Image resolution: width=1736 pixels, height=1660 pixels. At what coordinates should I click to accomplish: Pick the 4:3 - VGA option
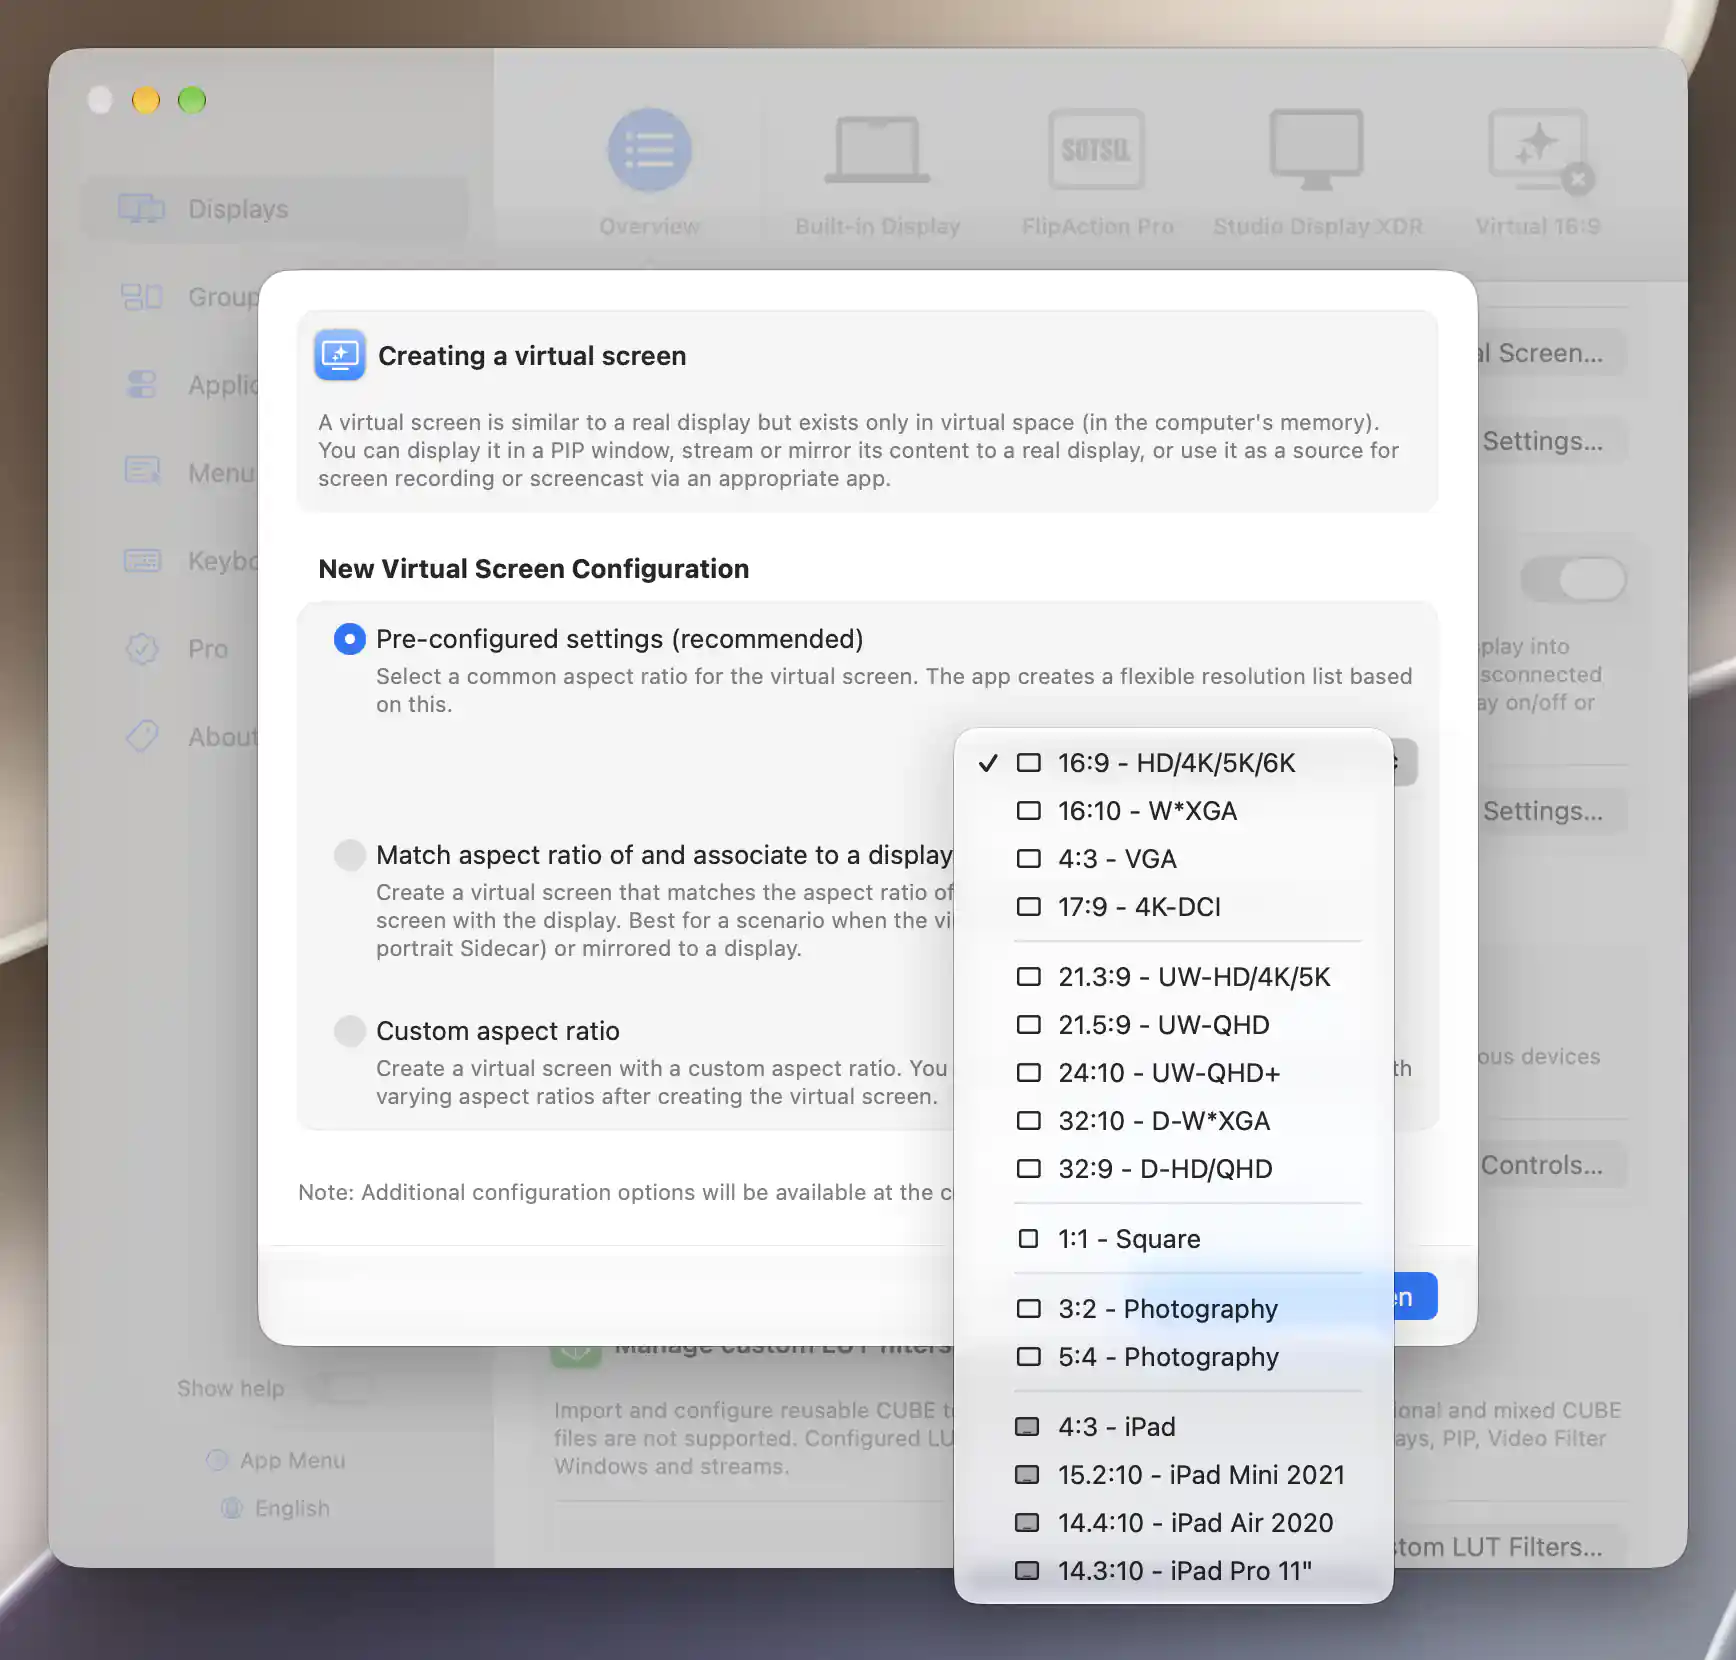1173,859
